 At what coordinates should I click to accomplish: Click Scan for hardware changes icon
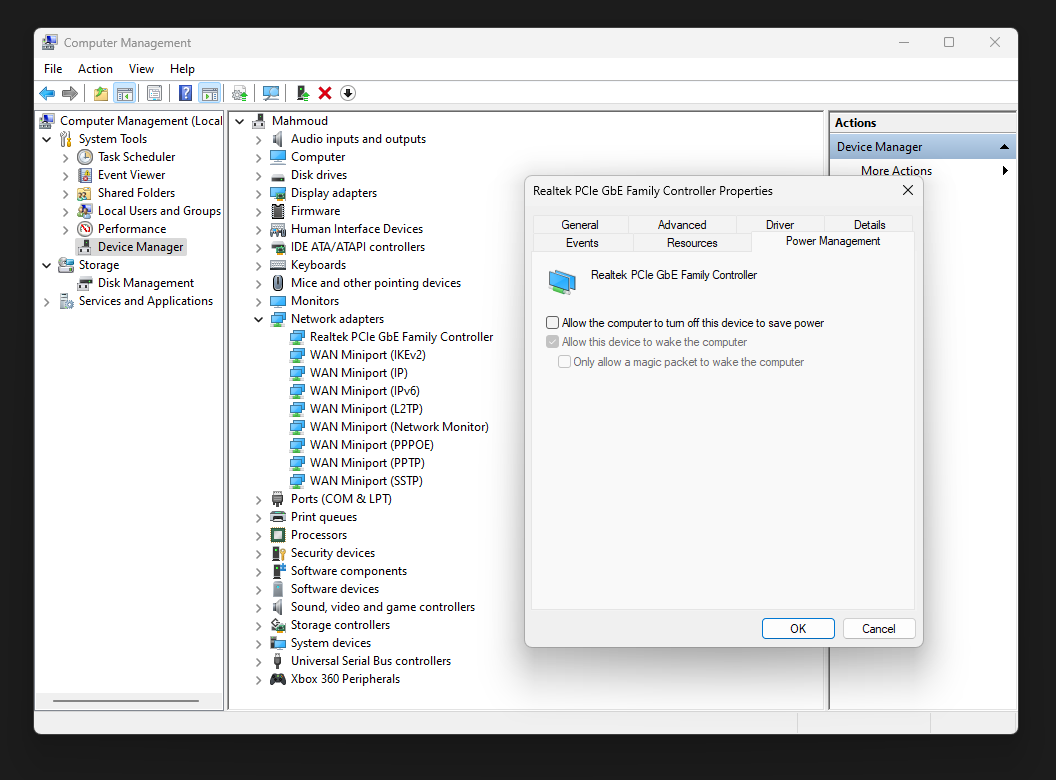tap(271, 93)
